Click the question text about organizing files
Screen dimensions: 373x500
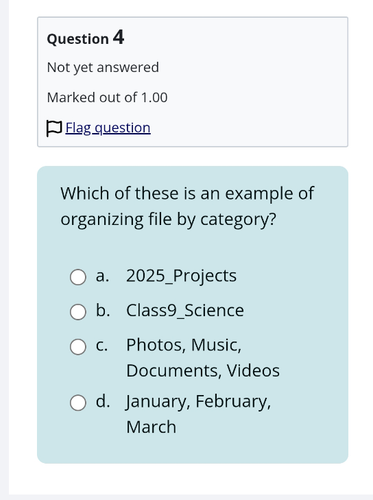(x=187, y=207)
